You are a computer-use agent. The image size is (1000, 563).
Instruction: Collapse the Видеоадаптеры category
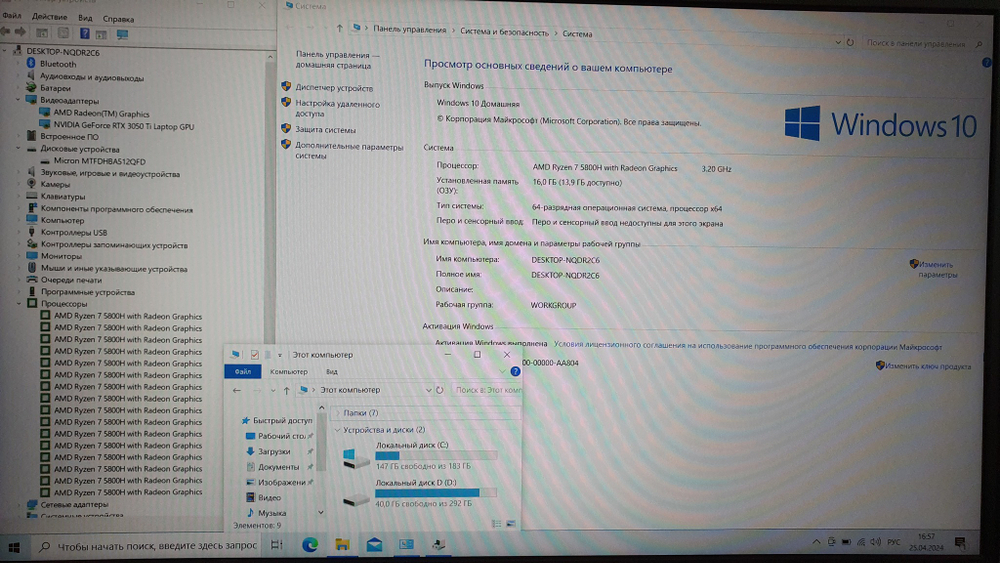pyautogui.click(x=18, y=100)
